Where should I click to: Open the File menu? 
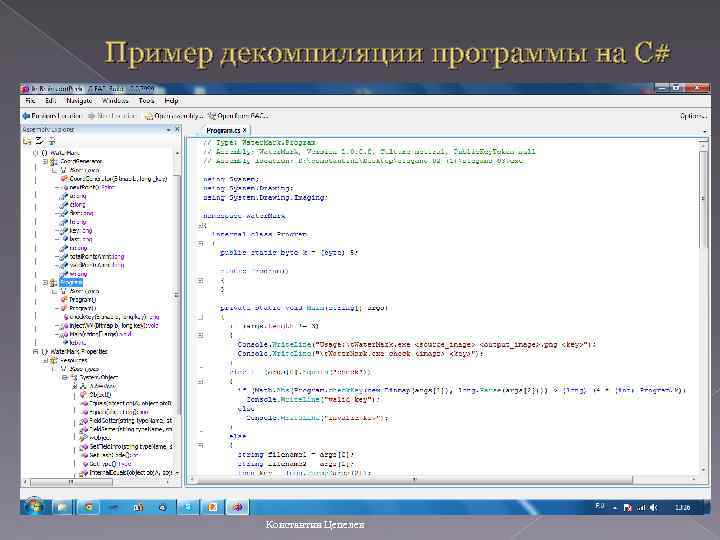(30, 101)
